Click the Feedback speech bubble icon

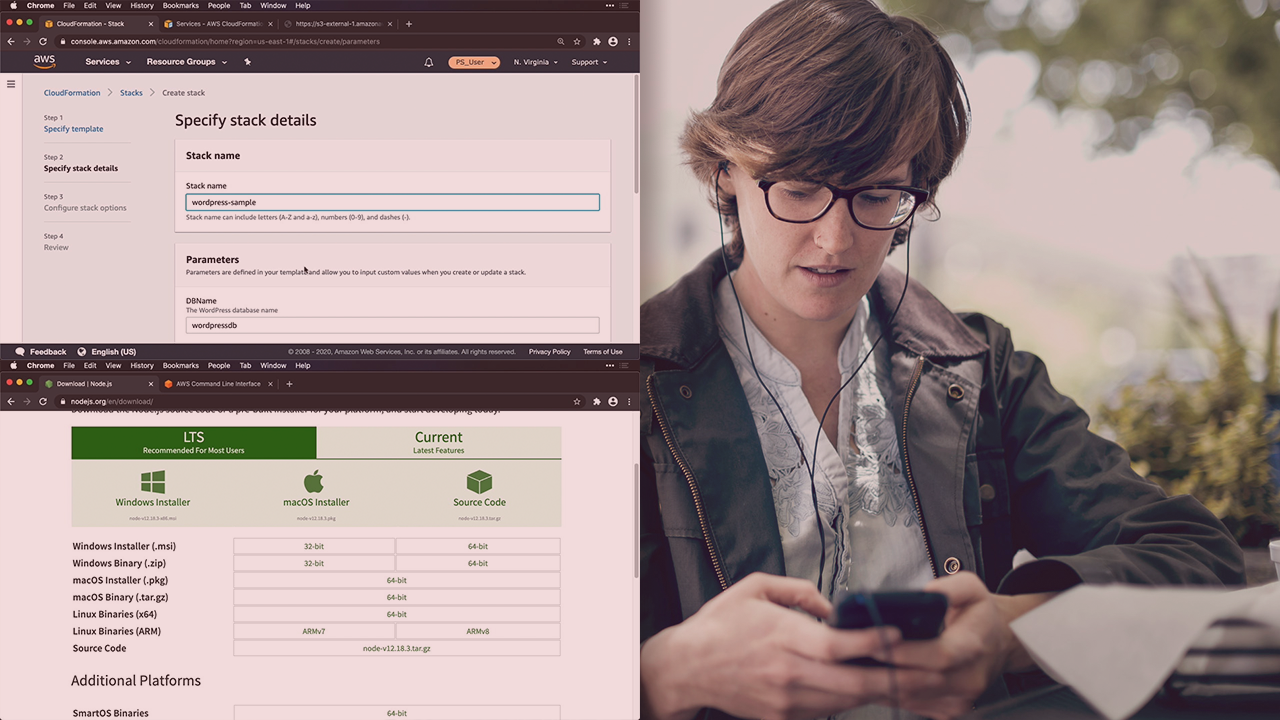(20, 352)
